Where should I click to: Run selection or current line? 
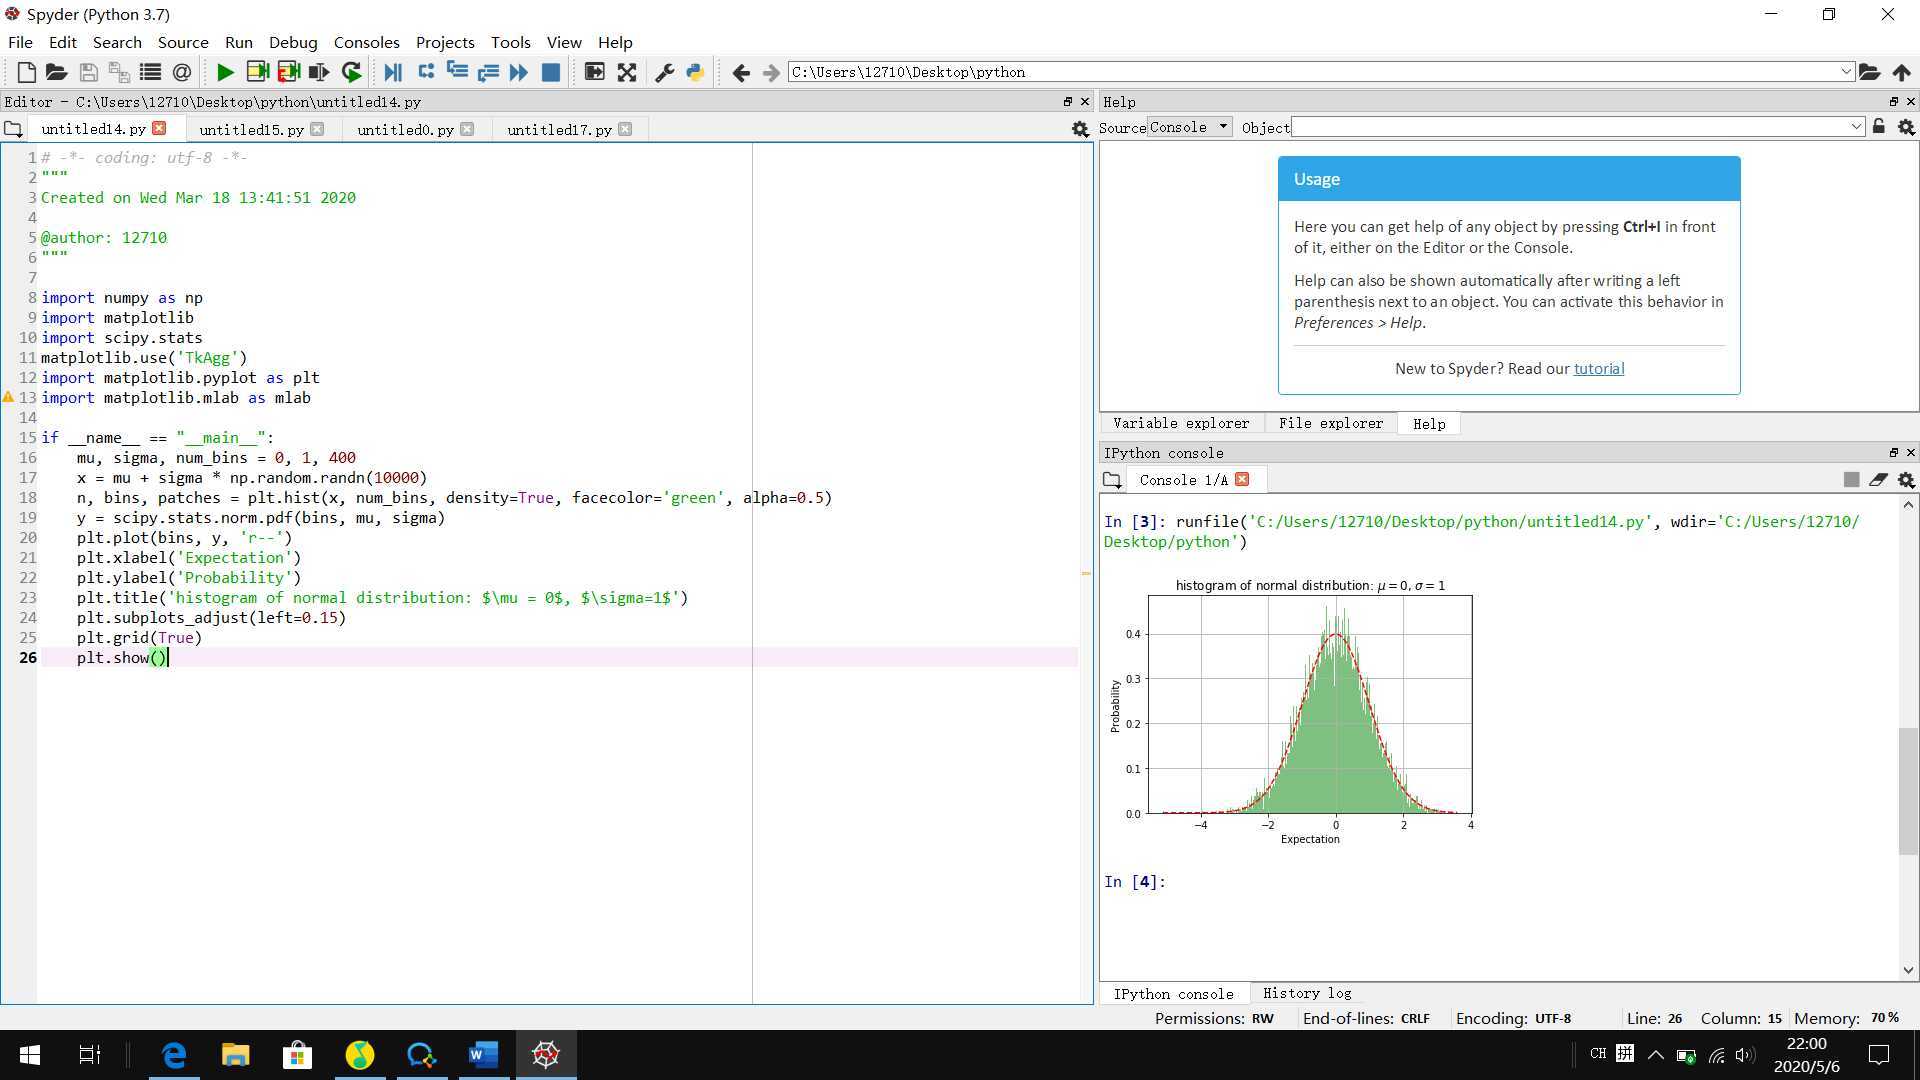point(319,72)
